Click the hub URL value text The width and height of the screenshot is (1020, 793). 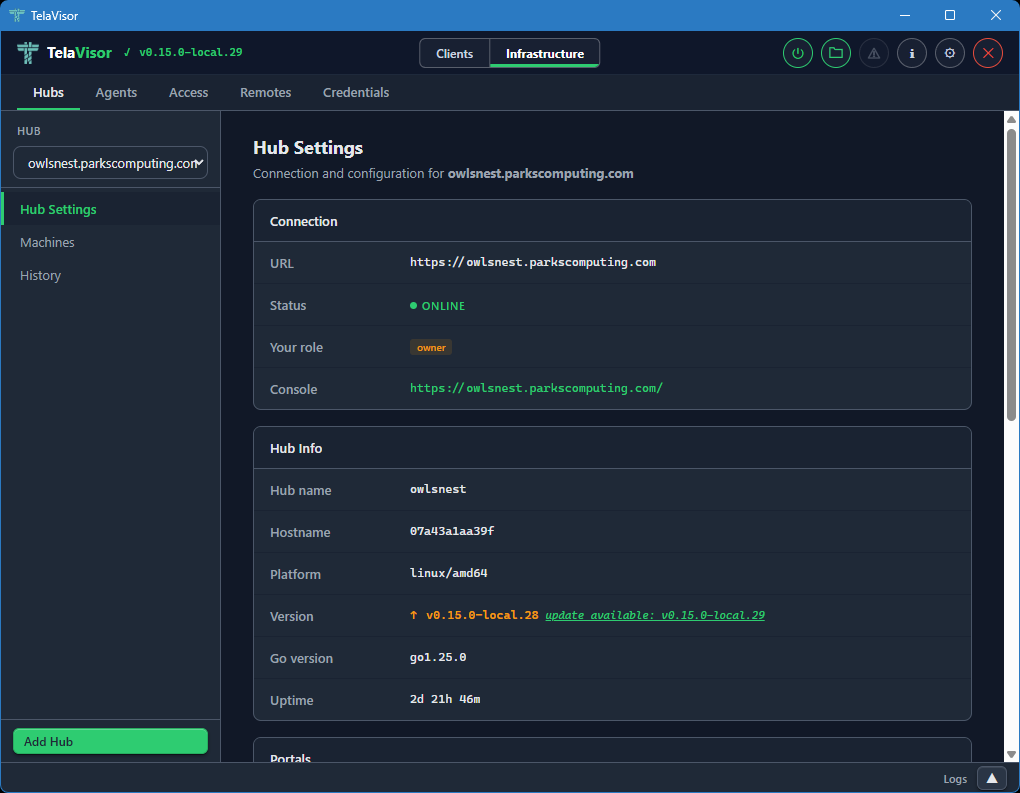click(x=532, y=262)
